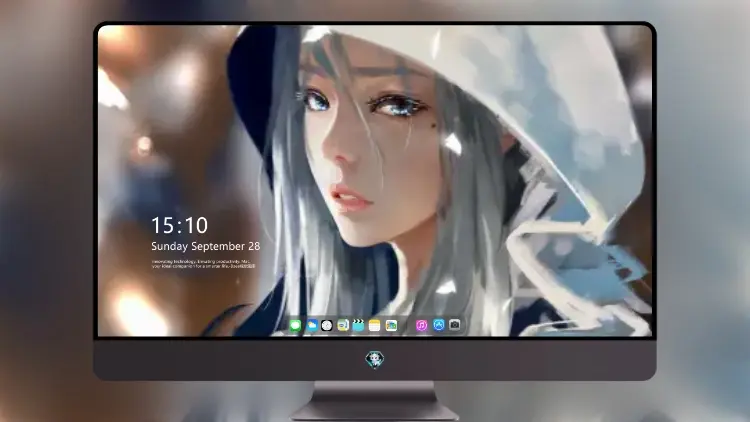Click the small quote text under the date
Image resolution: width=750 pixels, height=422 pixels.
[x=203, y=264]
